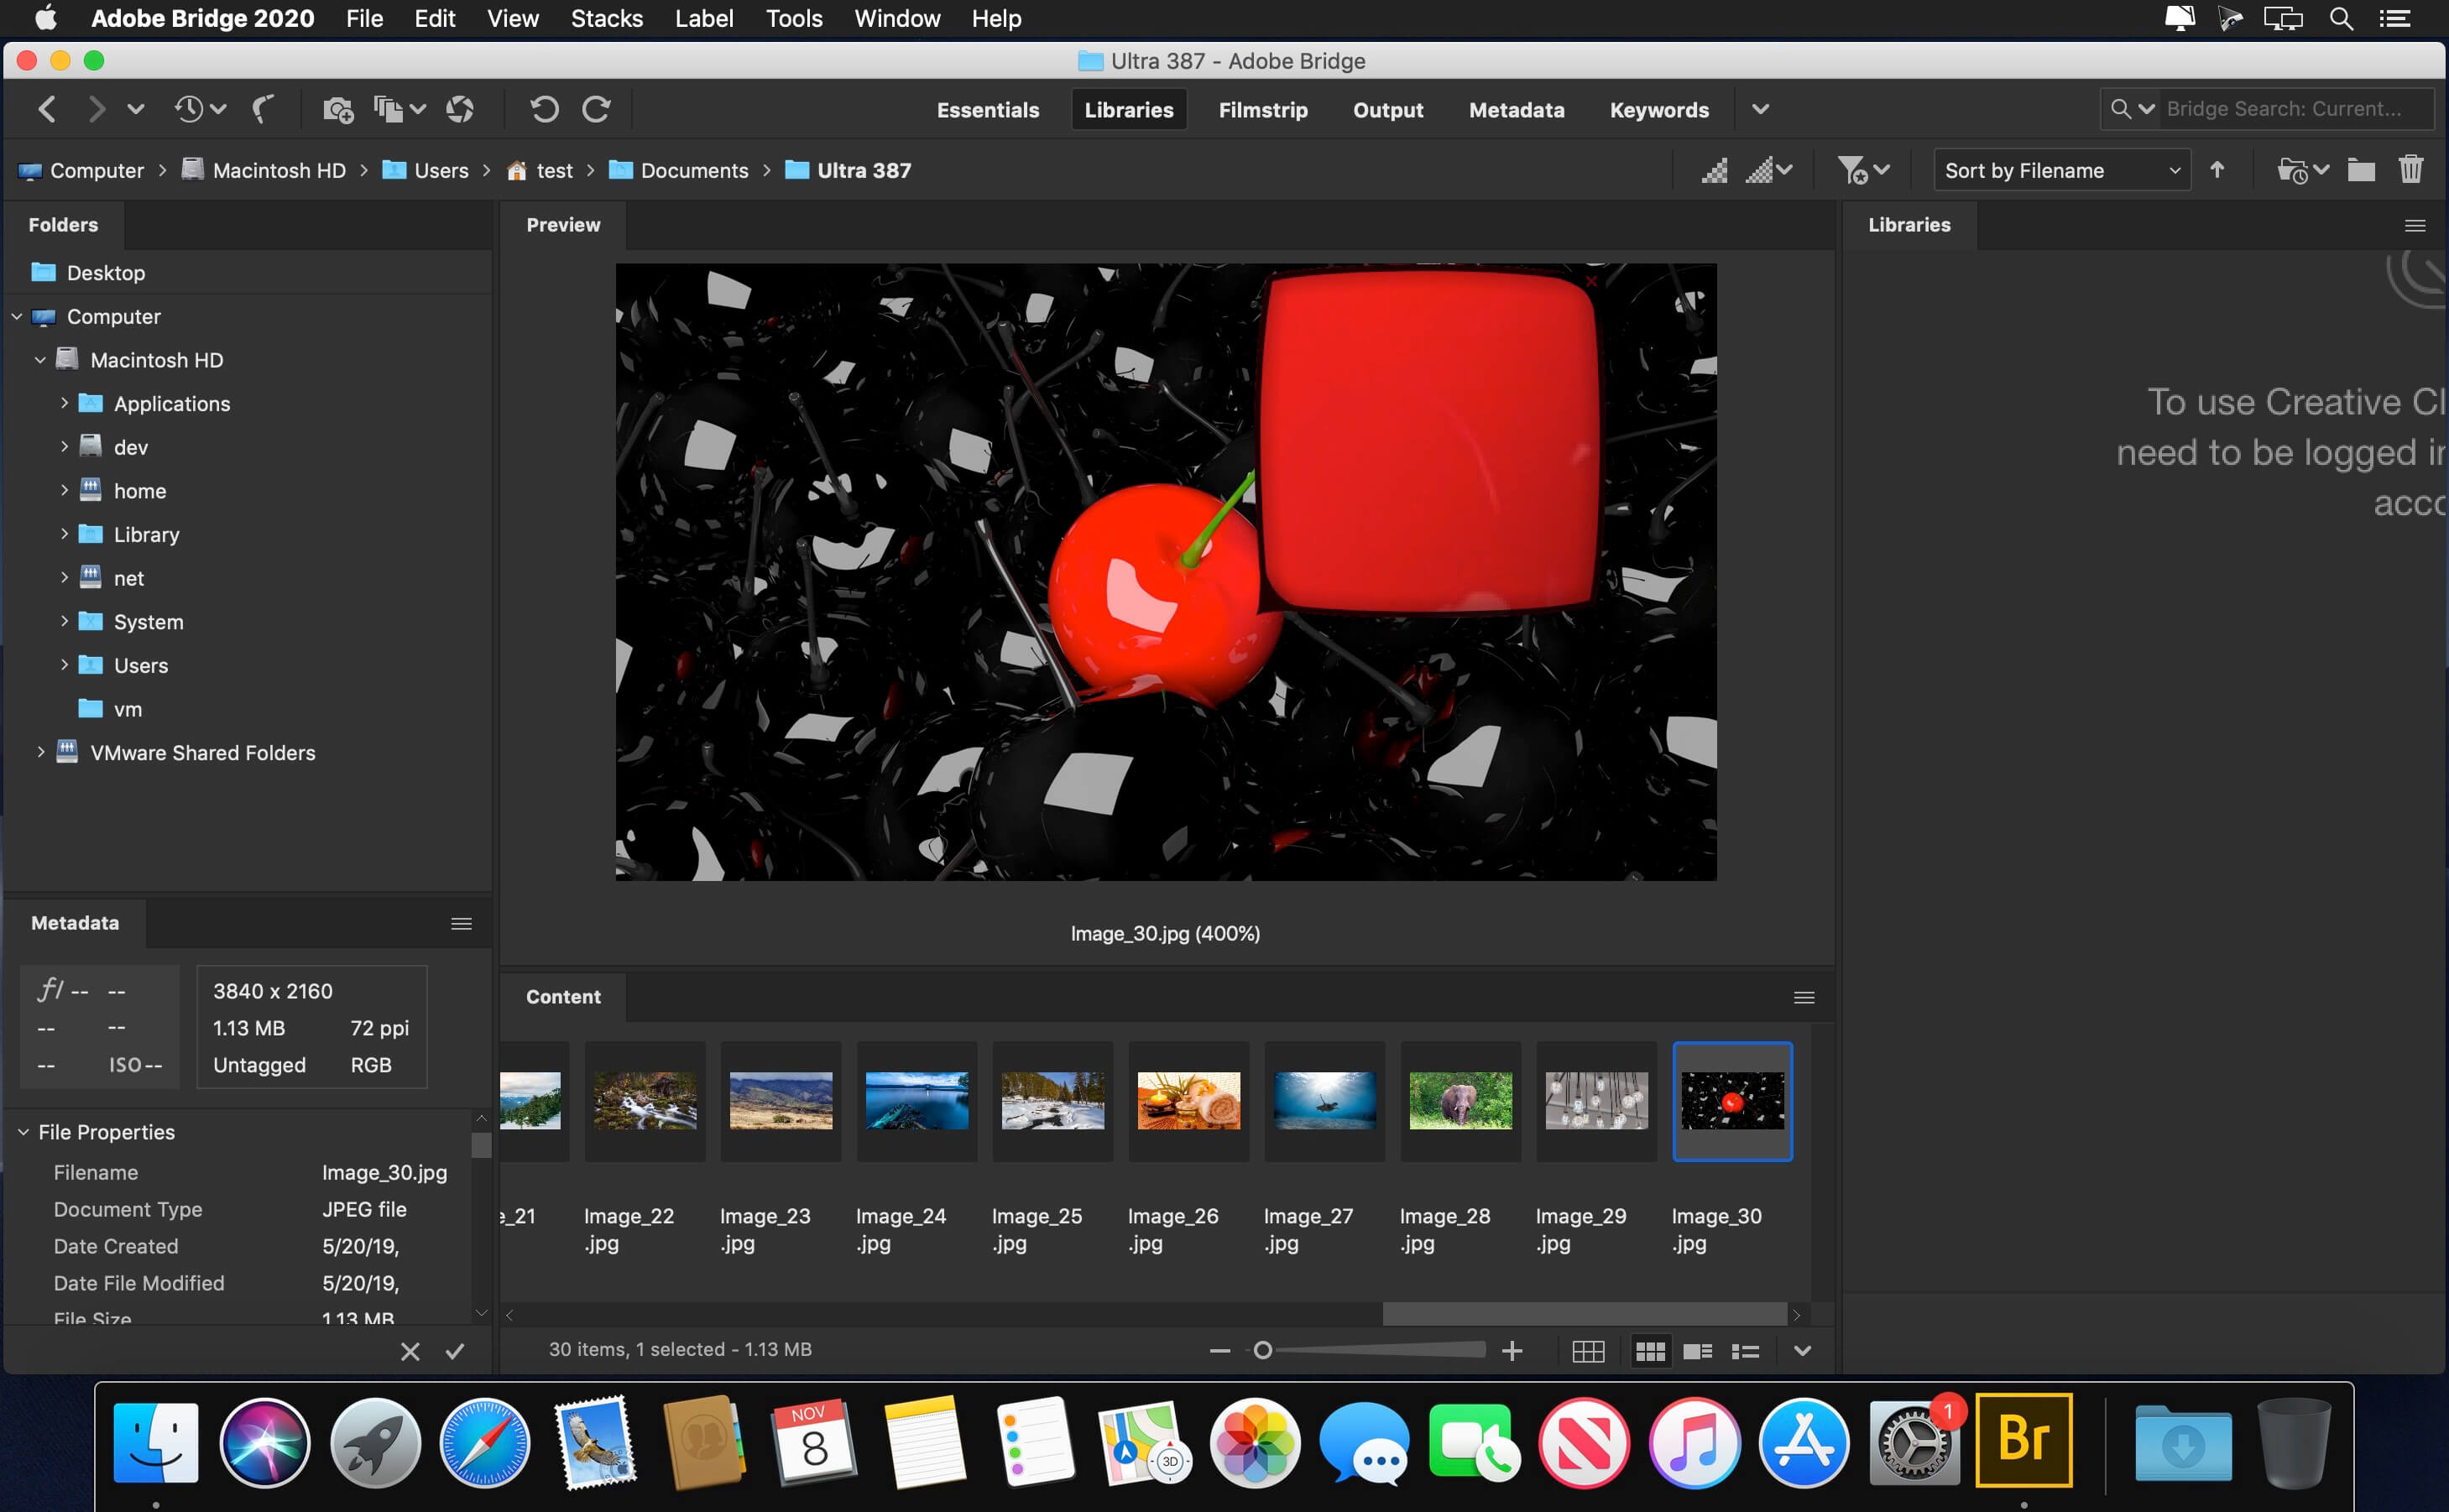Viewport: 2449px width, 1512px height.
Task: Click the Batch Rename icon in toolbar
Action: (x=387, y=108)
